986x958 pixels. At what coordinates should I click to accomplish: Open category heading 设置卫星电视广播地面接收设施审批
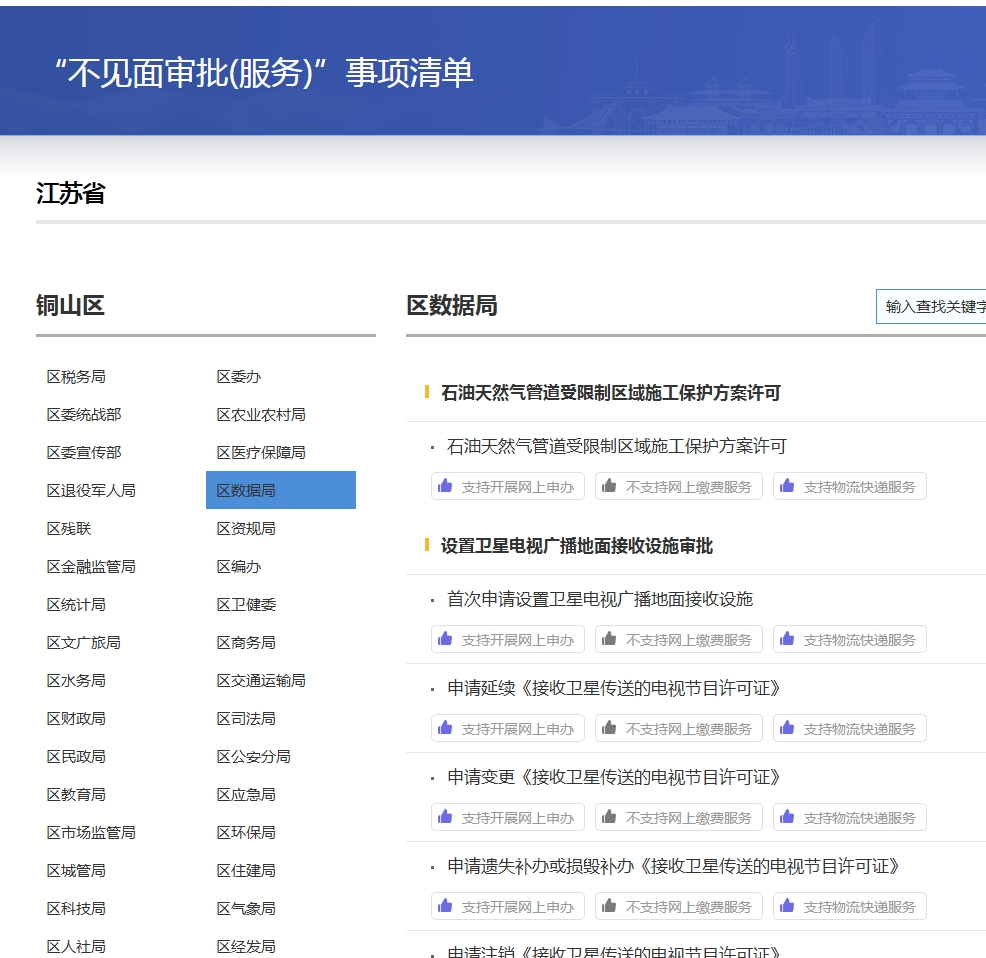pos(576,546)
